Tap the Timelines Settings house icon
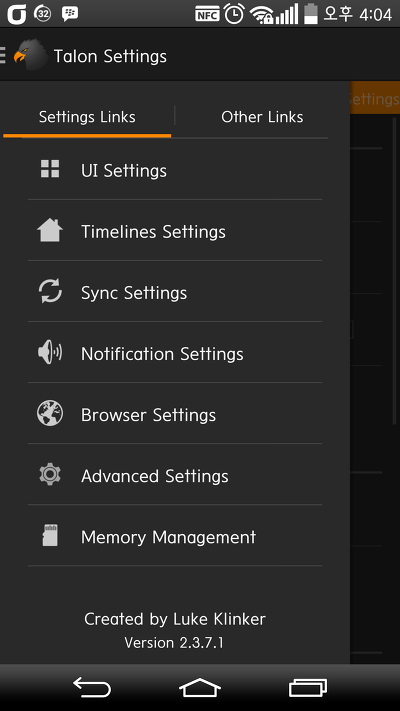400x711 pixels. tap(50, 230)
